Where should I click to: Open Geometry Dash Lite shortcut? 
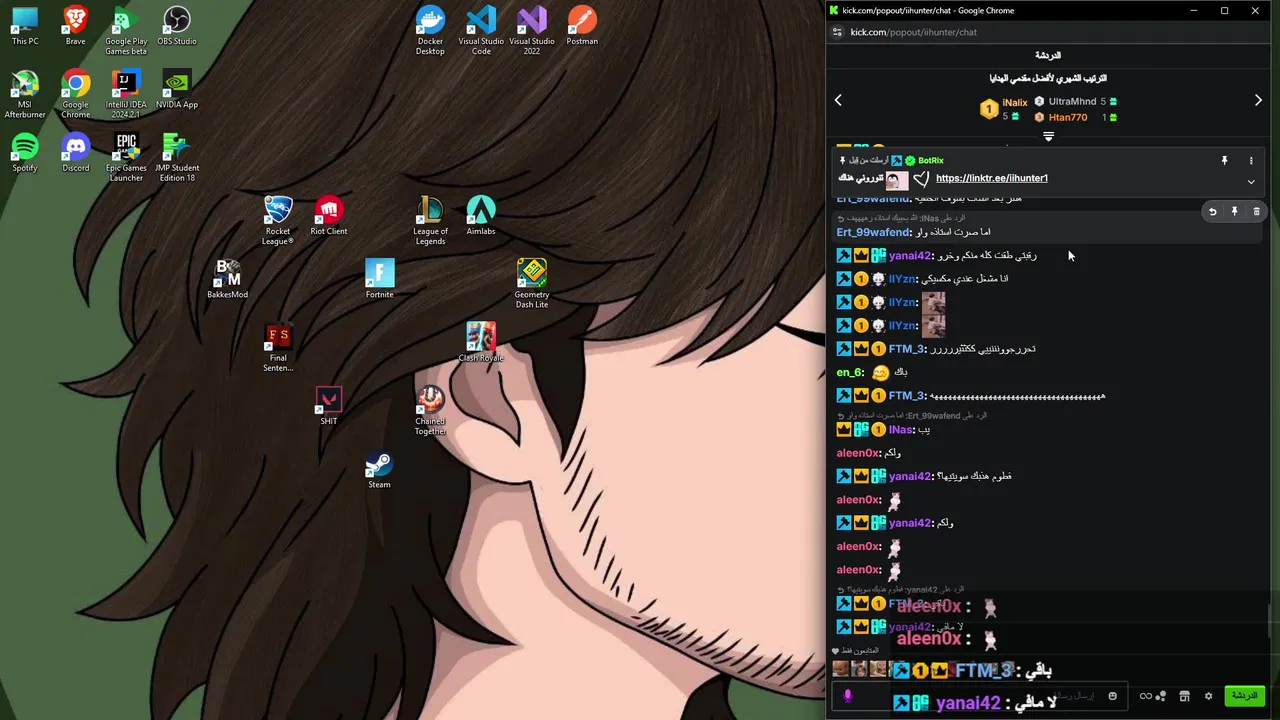pyautogui.click(x=532, y=284)
